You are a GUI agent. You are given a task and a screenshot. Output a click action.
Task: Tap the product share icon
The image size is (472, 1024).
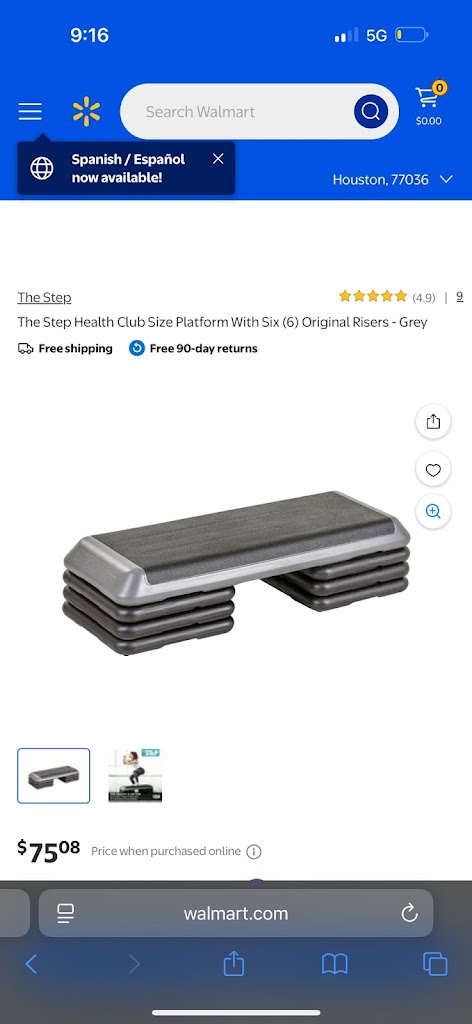[x=433, y=422]
